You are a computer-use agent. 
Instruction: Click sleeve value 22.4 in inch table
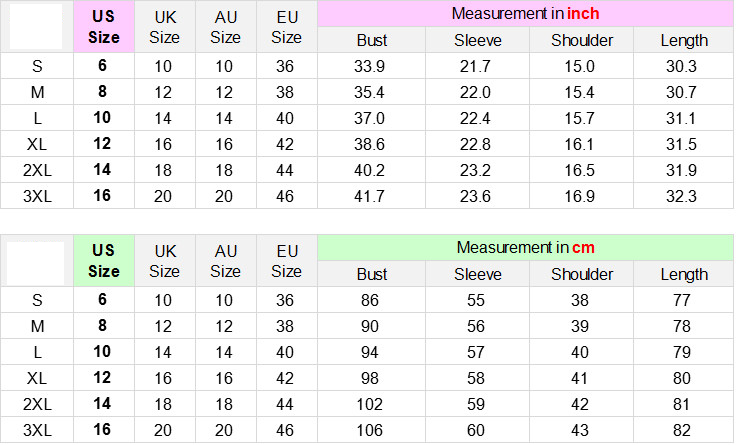click(478, 118)
